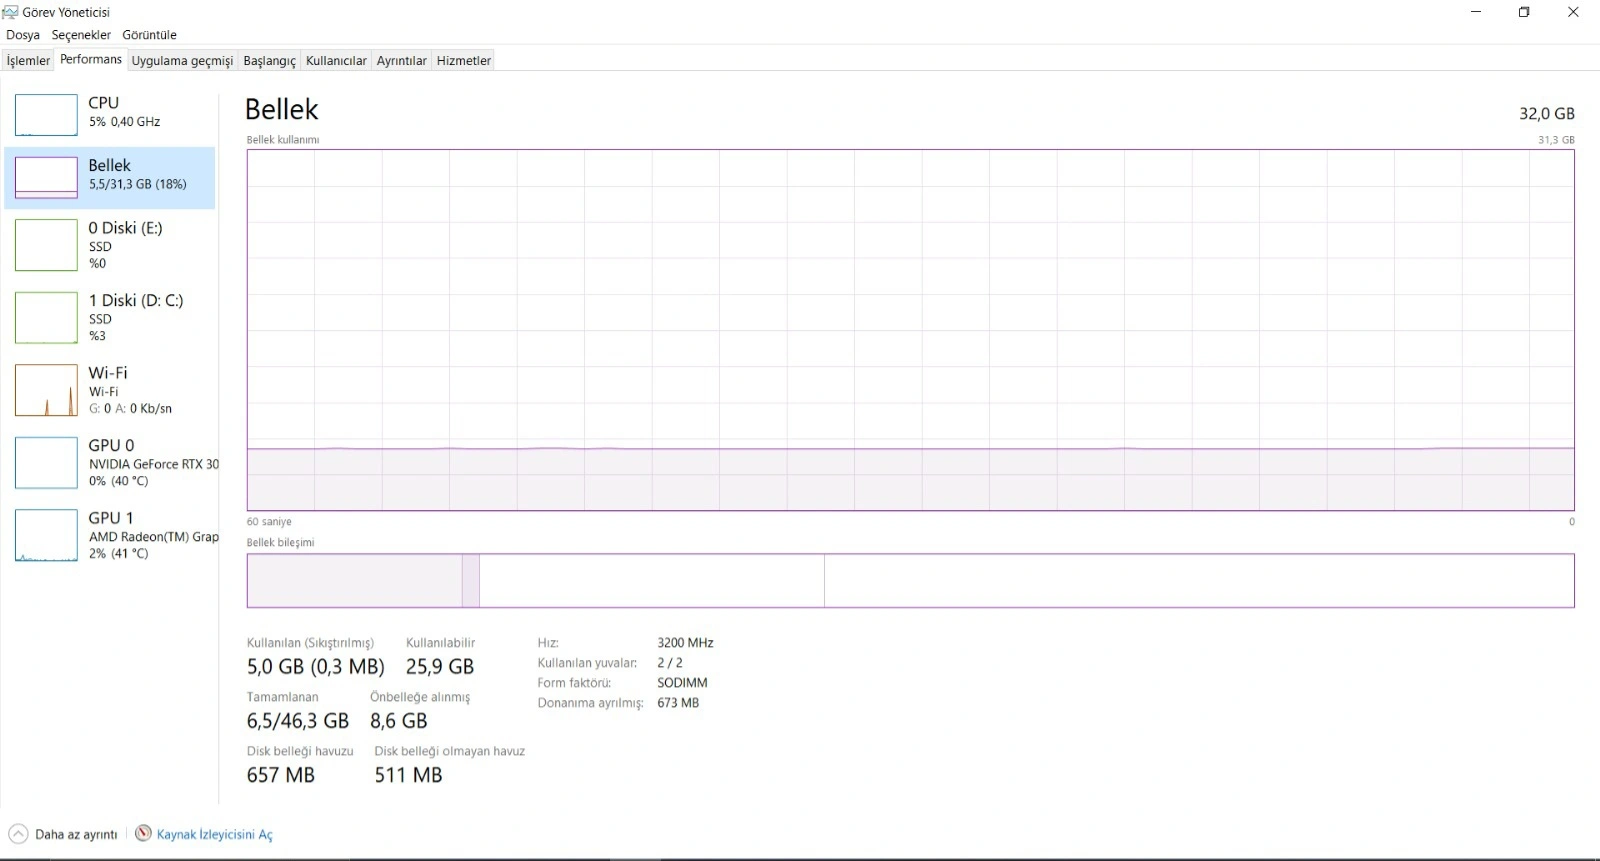Image resolution: width=1600 pixels, height=861 pixels.
Task: Click the 511 MB non-paged pool value
Action: click(408, 775)
